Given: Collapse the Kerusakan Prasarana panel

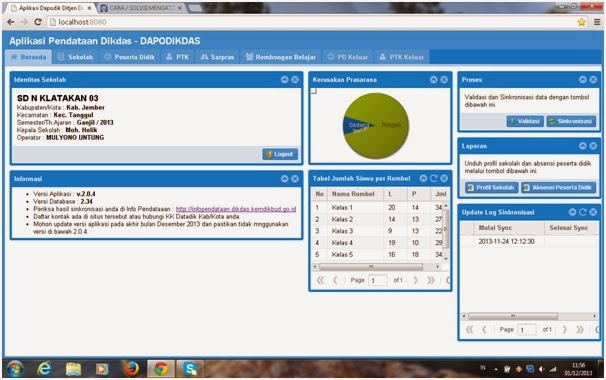Looking at the screenshot, I should click(434, 80).
